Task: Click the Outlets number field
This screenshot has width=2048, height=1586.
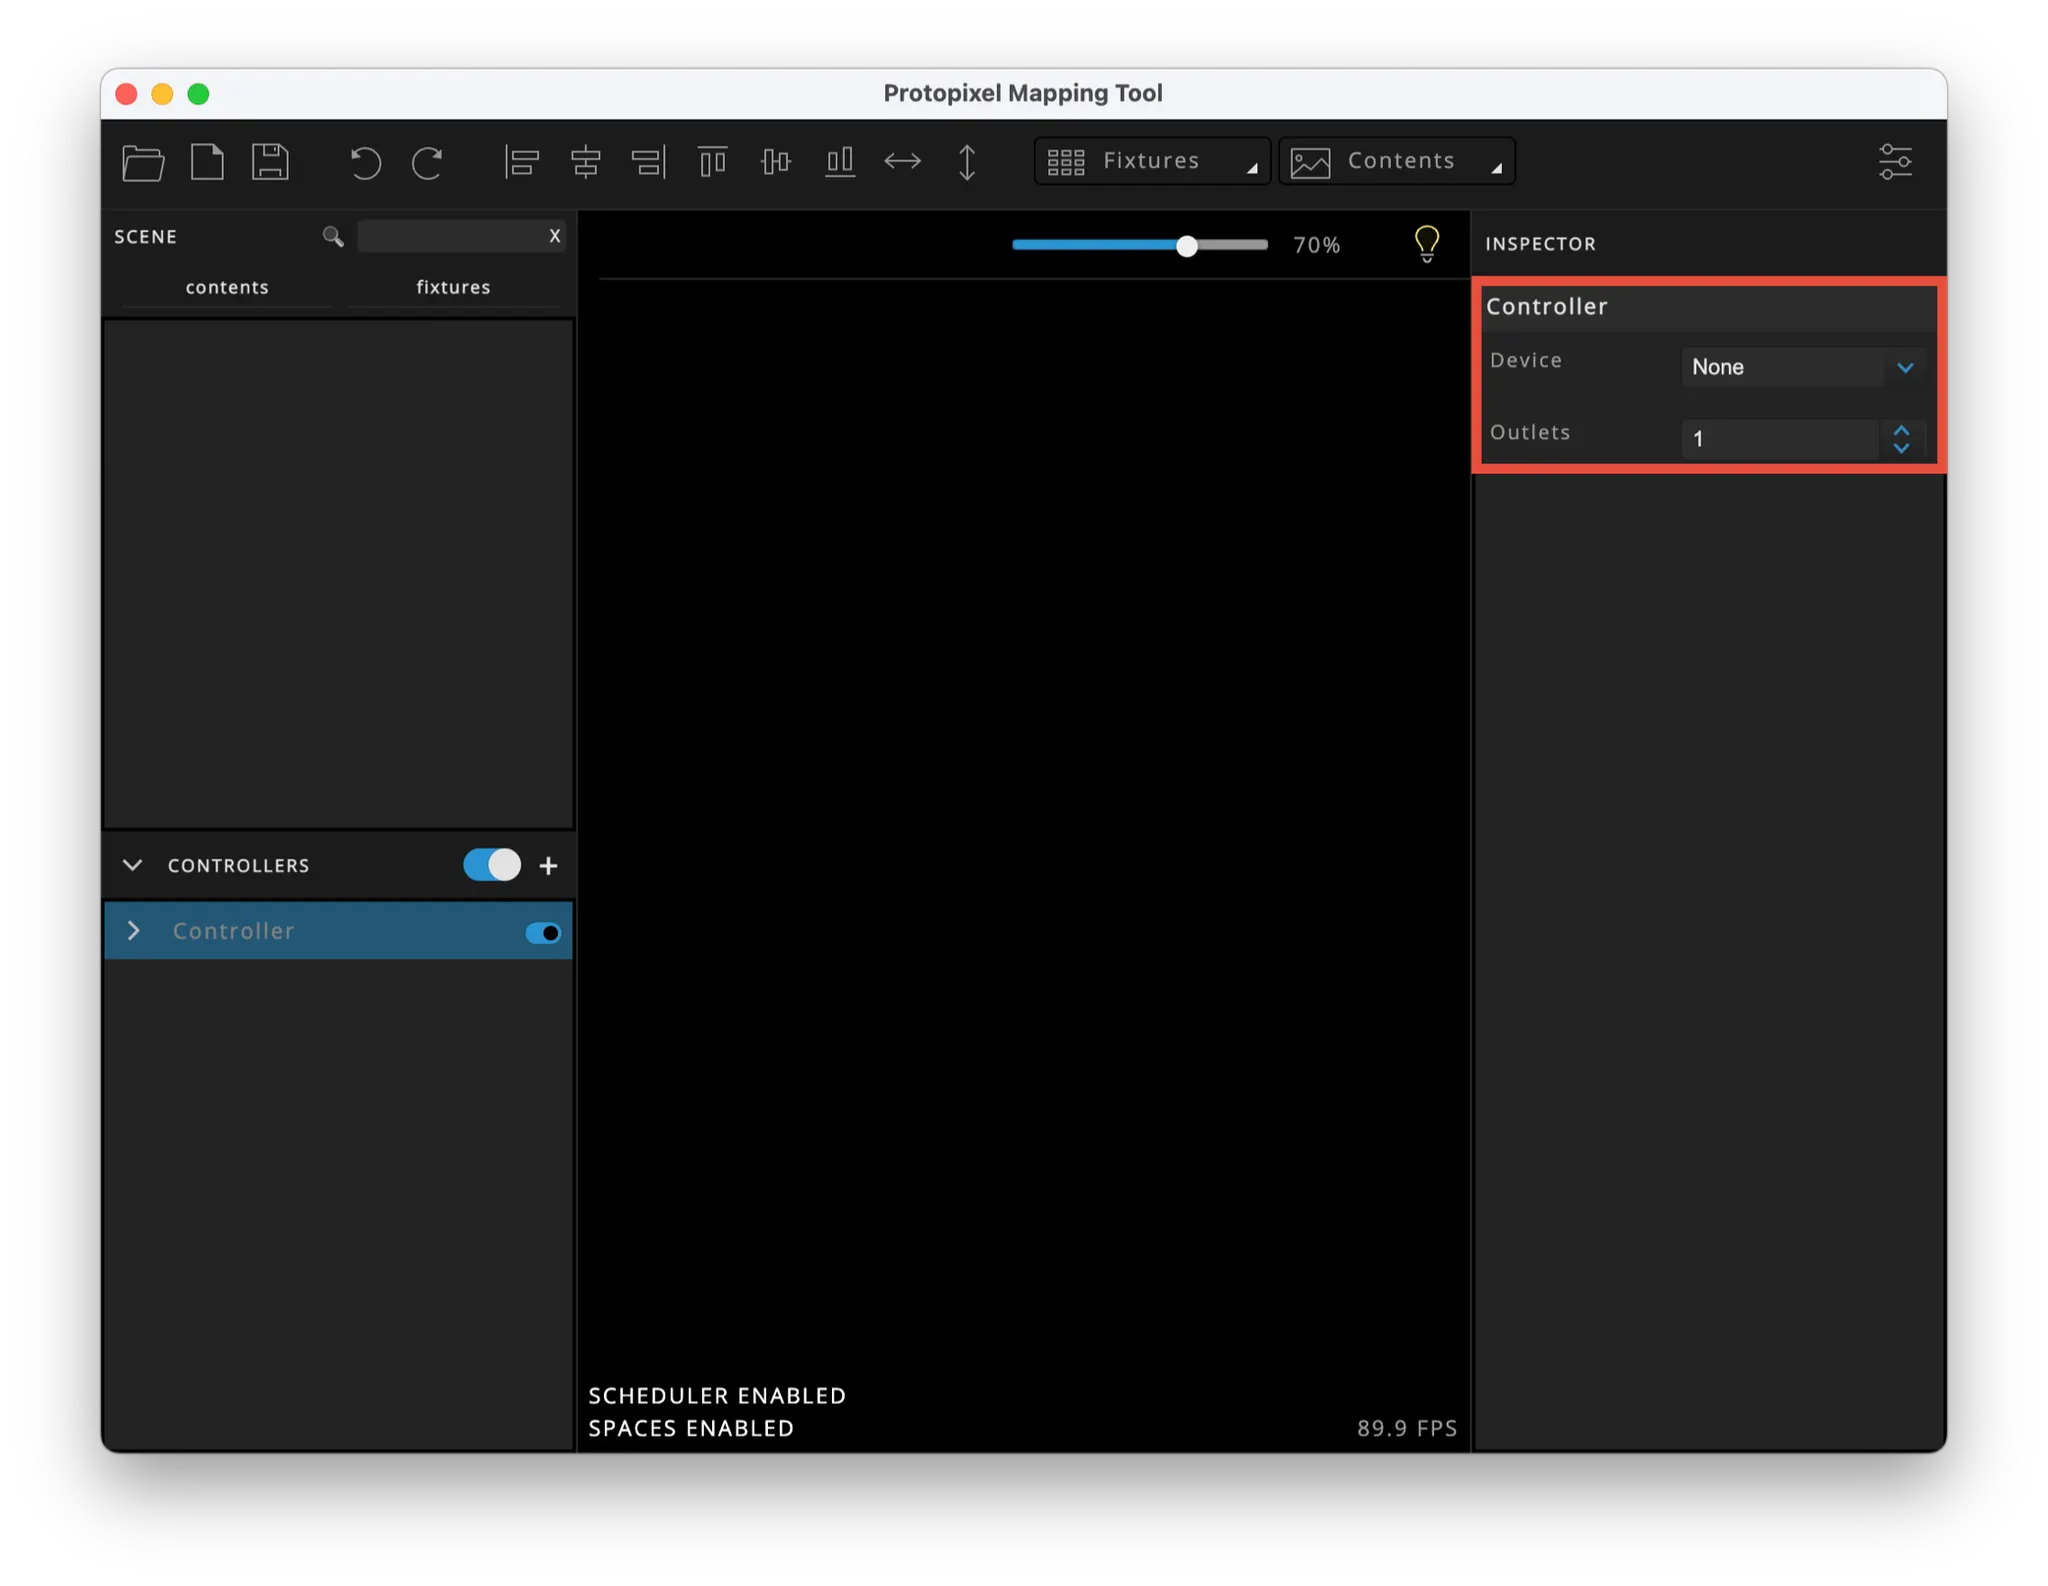Action: (x=1780, y=439)
